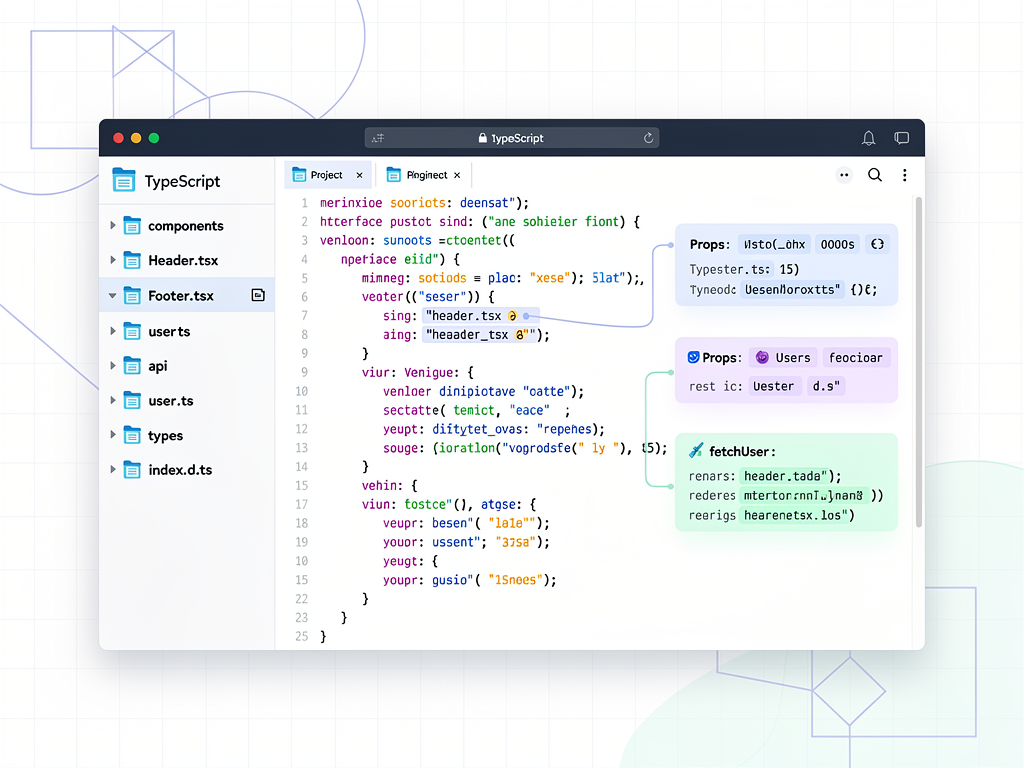1024x768 pixels.
Task: Click the "heaader_tsx string on line 8
Action: 467,335
